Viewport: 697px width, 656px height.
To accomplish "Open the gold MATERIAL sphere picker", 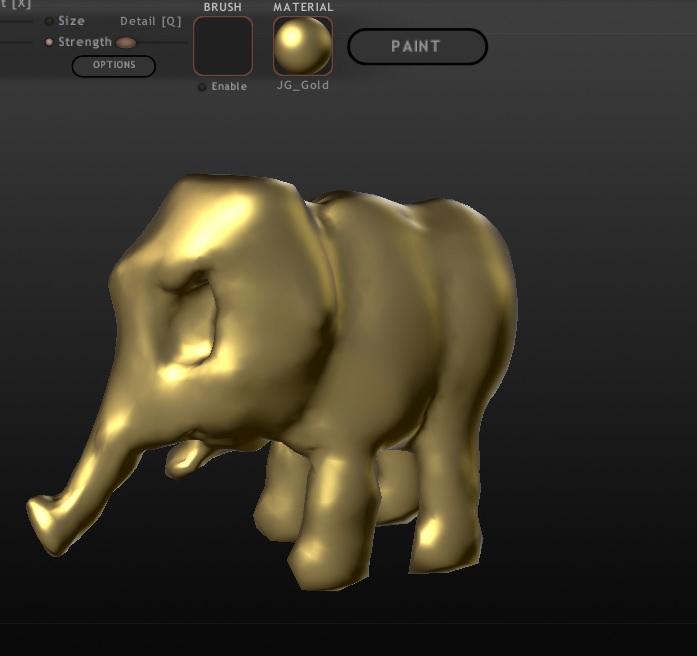I will coord(303,46).
